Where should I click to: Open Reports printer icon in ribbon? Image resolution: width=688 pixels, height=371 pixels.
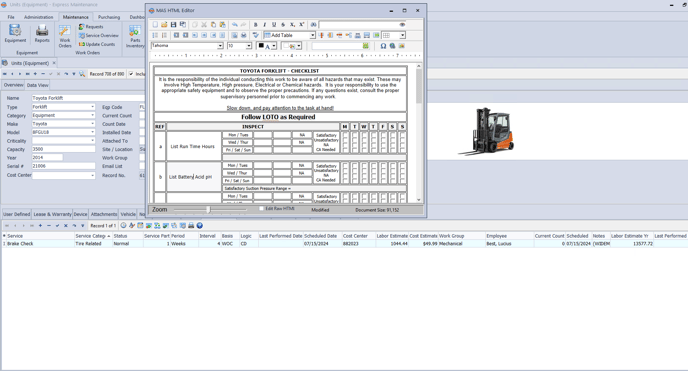(42, 34)
